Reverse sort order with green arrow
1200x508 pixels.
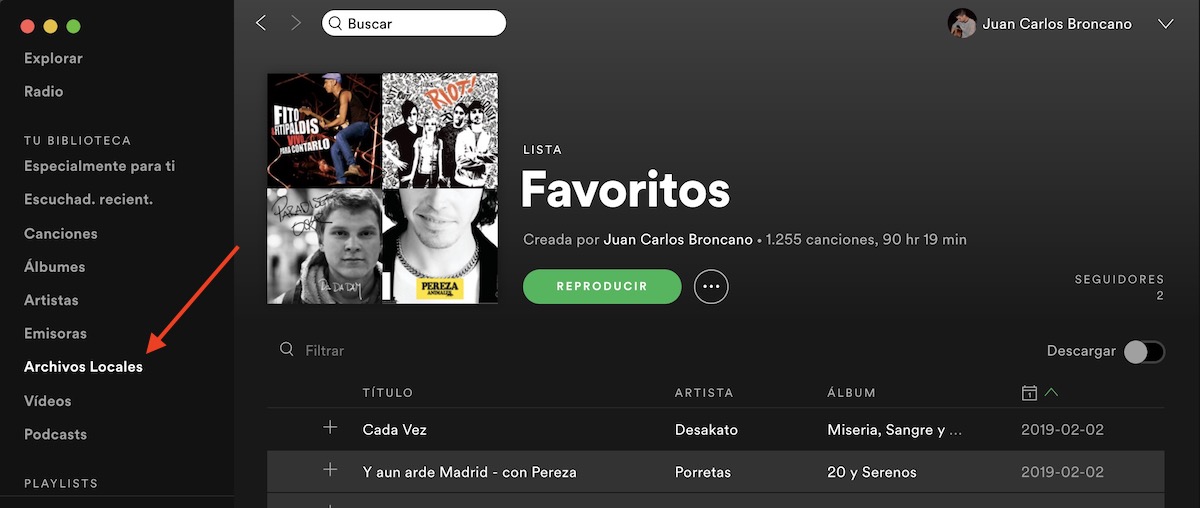click(1051, 393)
